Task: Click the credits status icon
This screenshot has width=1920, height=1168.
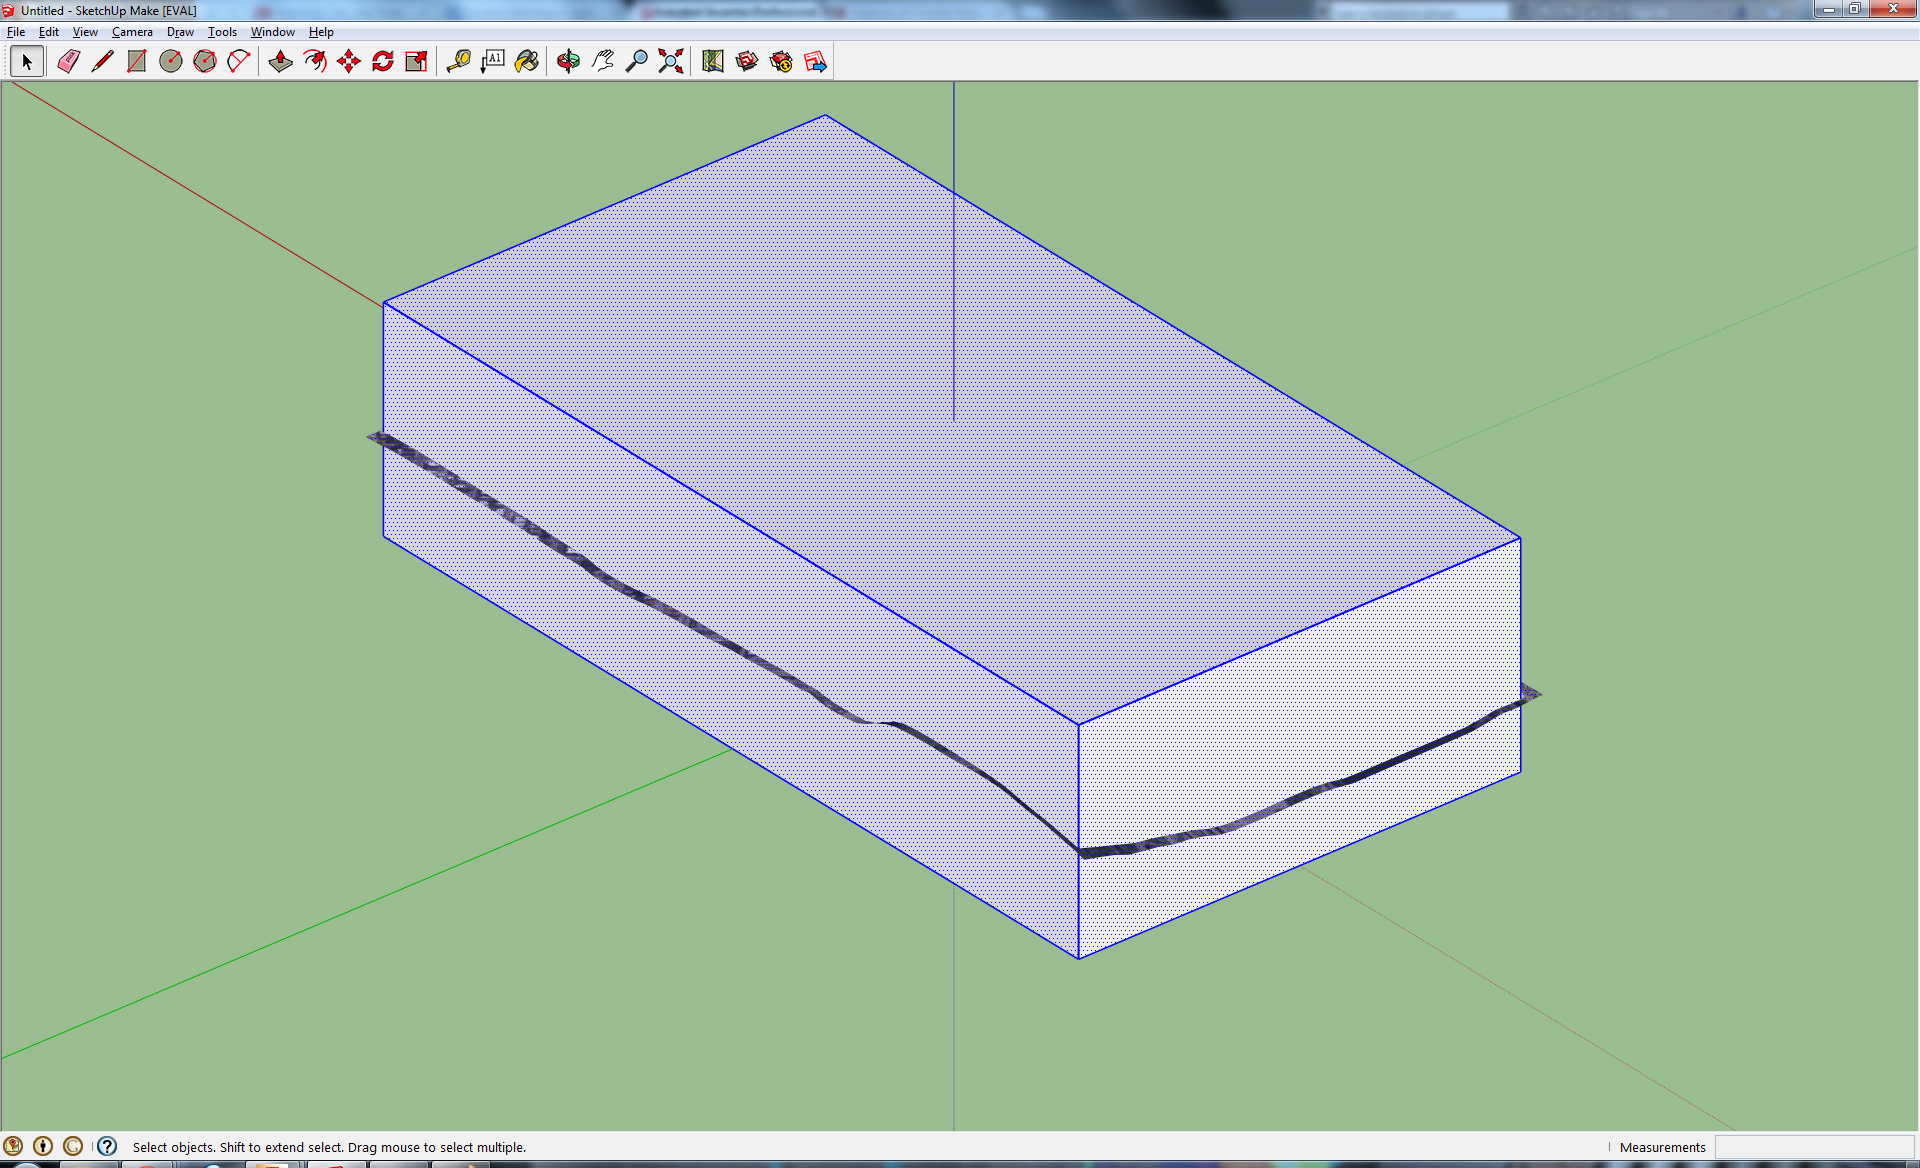Action: coord(43,1146)
